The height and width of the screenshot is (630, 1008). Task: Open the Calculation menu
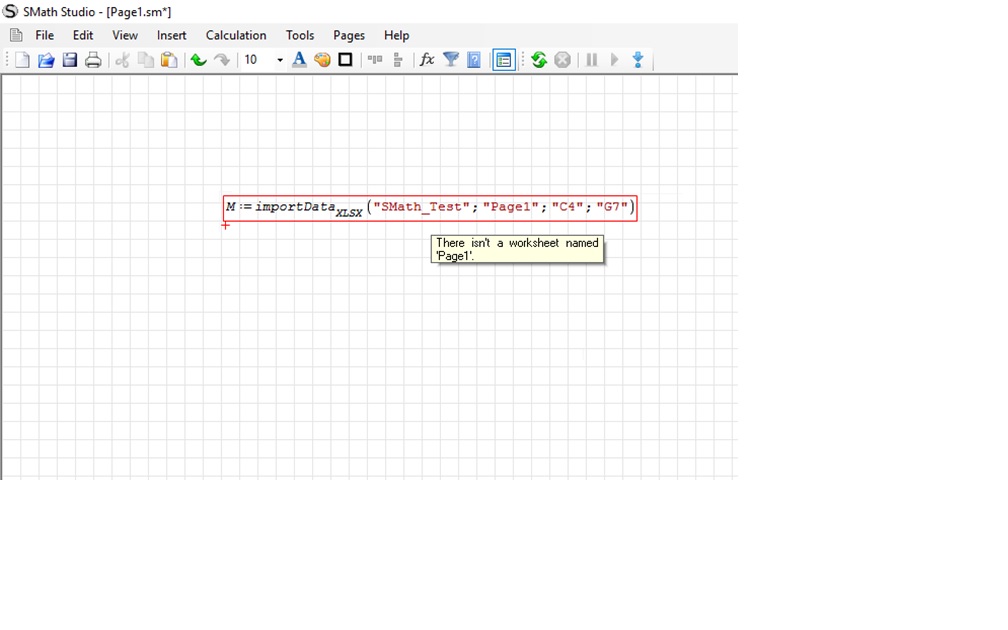coord(236,35)
